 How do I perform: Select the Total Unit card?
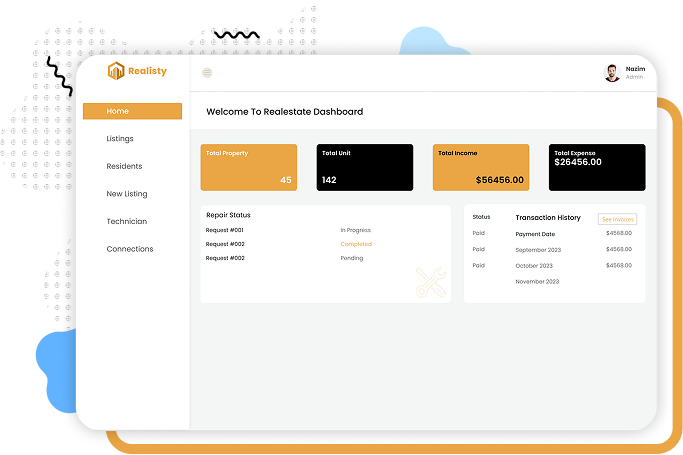[x=364, y=167]
